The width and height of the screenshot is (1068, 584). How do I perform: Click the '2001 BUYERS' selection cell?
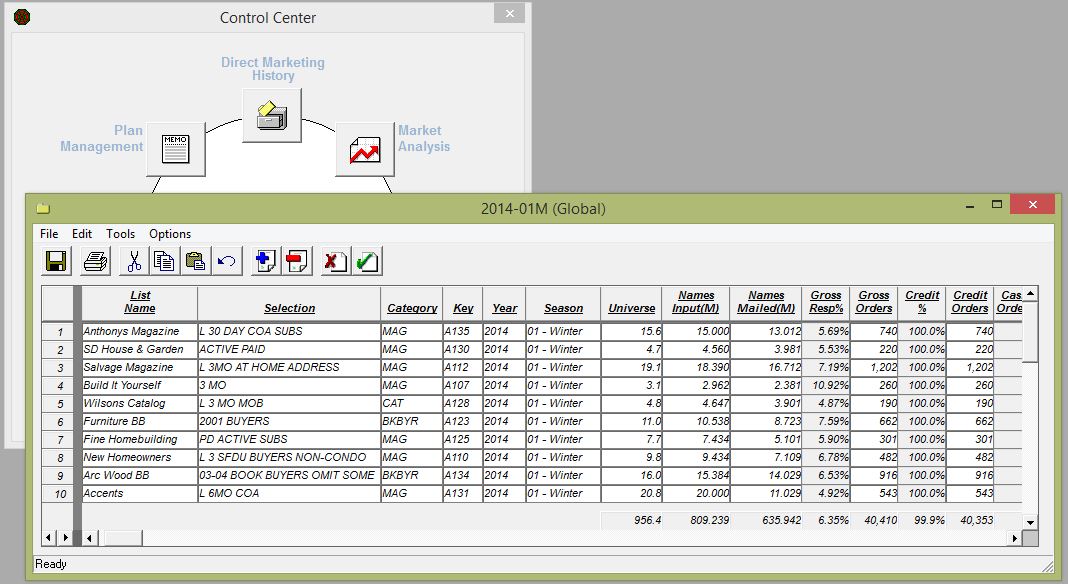289,422
